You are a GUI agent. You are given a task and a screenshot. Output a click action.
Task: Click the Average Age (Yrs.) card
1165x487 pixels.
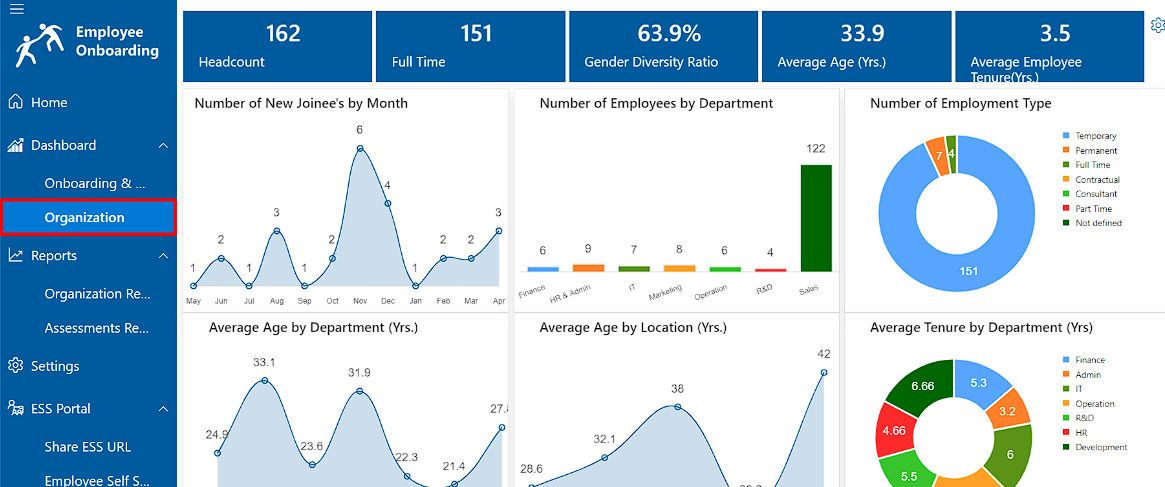(x=857, y=46)
